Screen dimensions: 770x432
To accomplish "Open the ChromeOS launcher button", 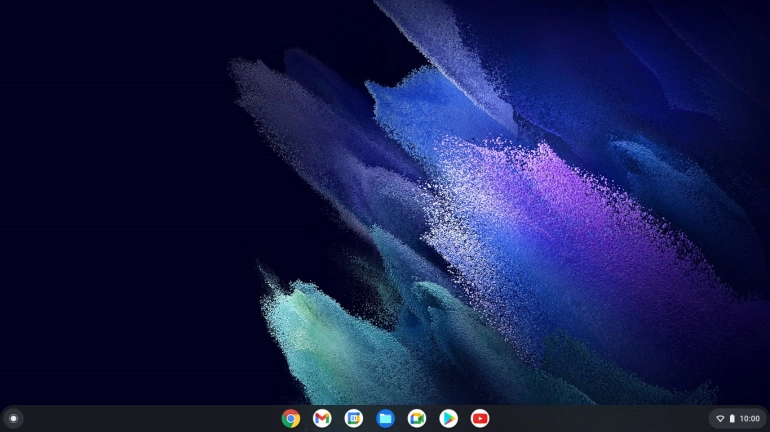I will pyautogui.click(x=13, y=418).
